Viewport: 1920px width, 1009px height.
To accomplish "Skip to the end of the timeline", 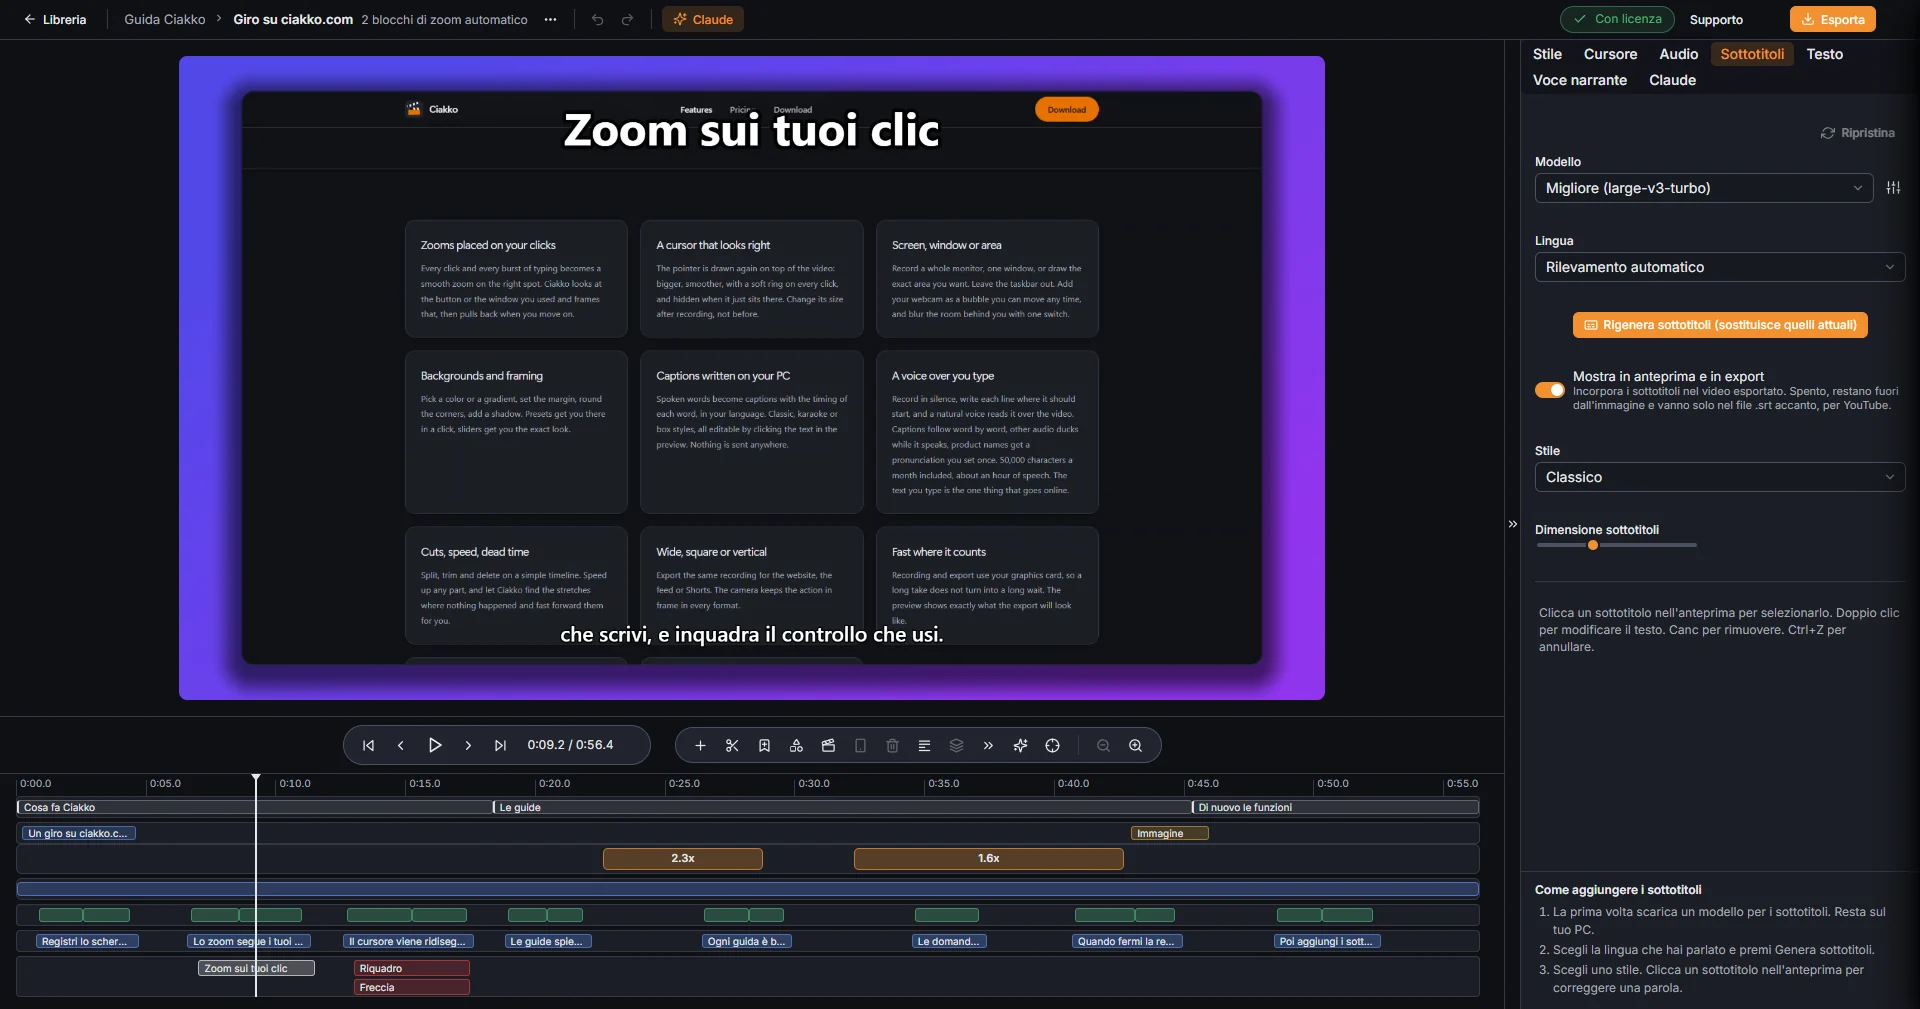I will click(501, 745).
